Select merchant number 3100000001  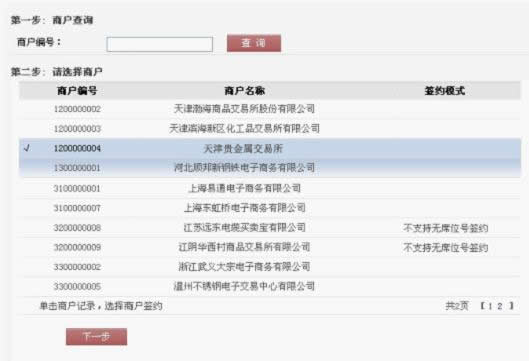(77, 188)
